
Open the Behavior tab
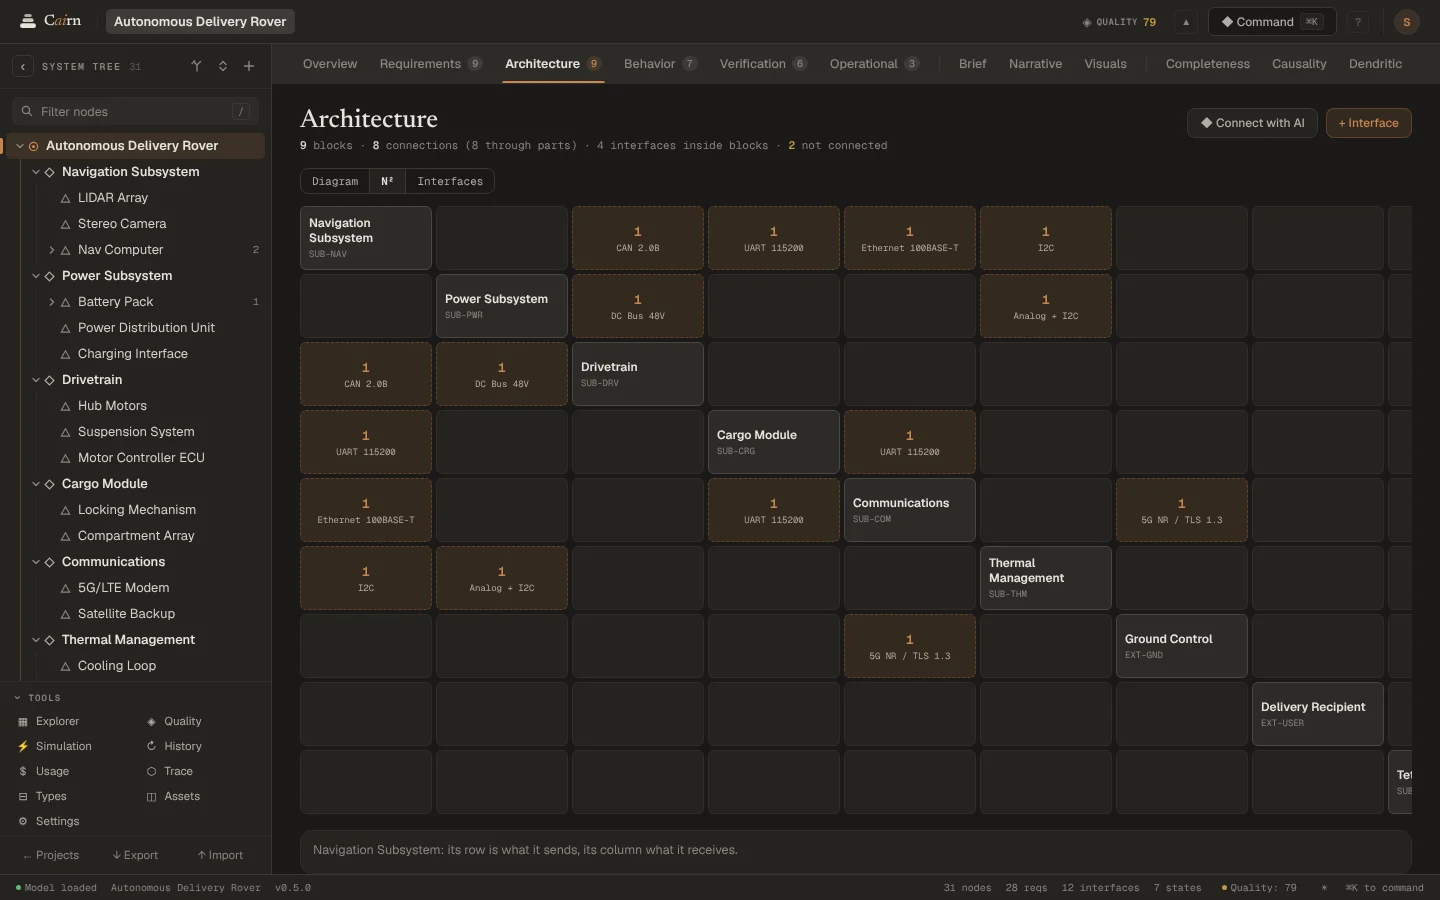tap(660, 64)
